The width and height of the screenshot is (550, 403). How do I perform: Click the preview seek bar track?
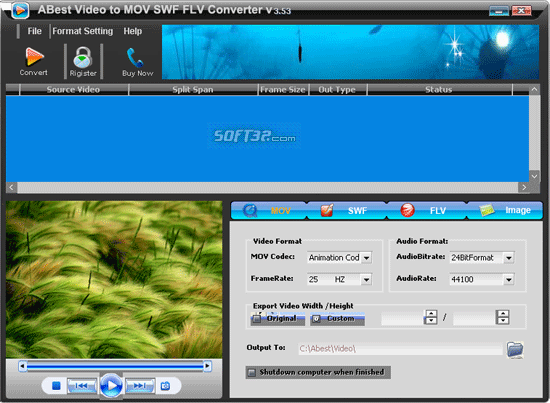point(115,367)
